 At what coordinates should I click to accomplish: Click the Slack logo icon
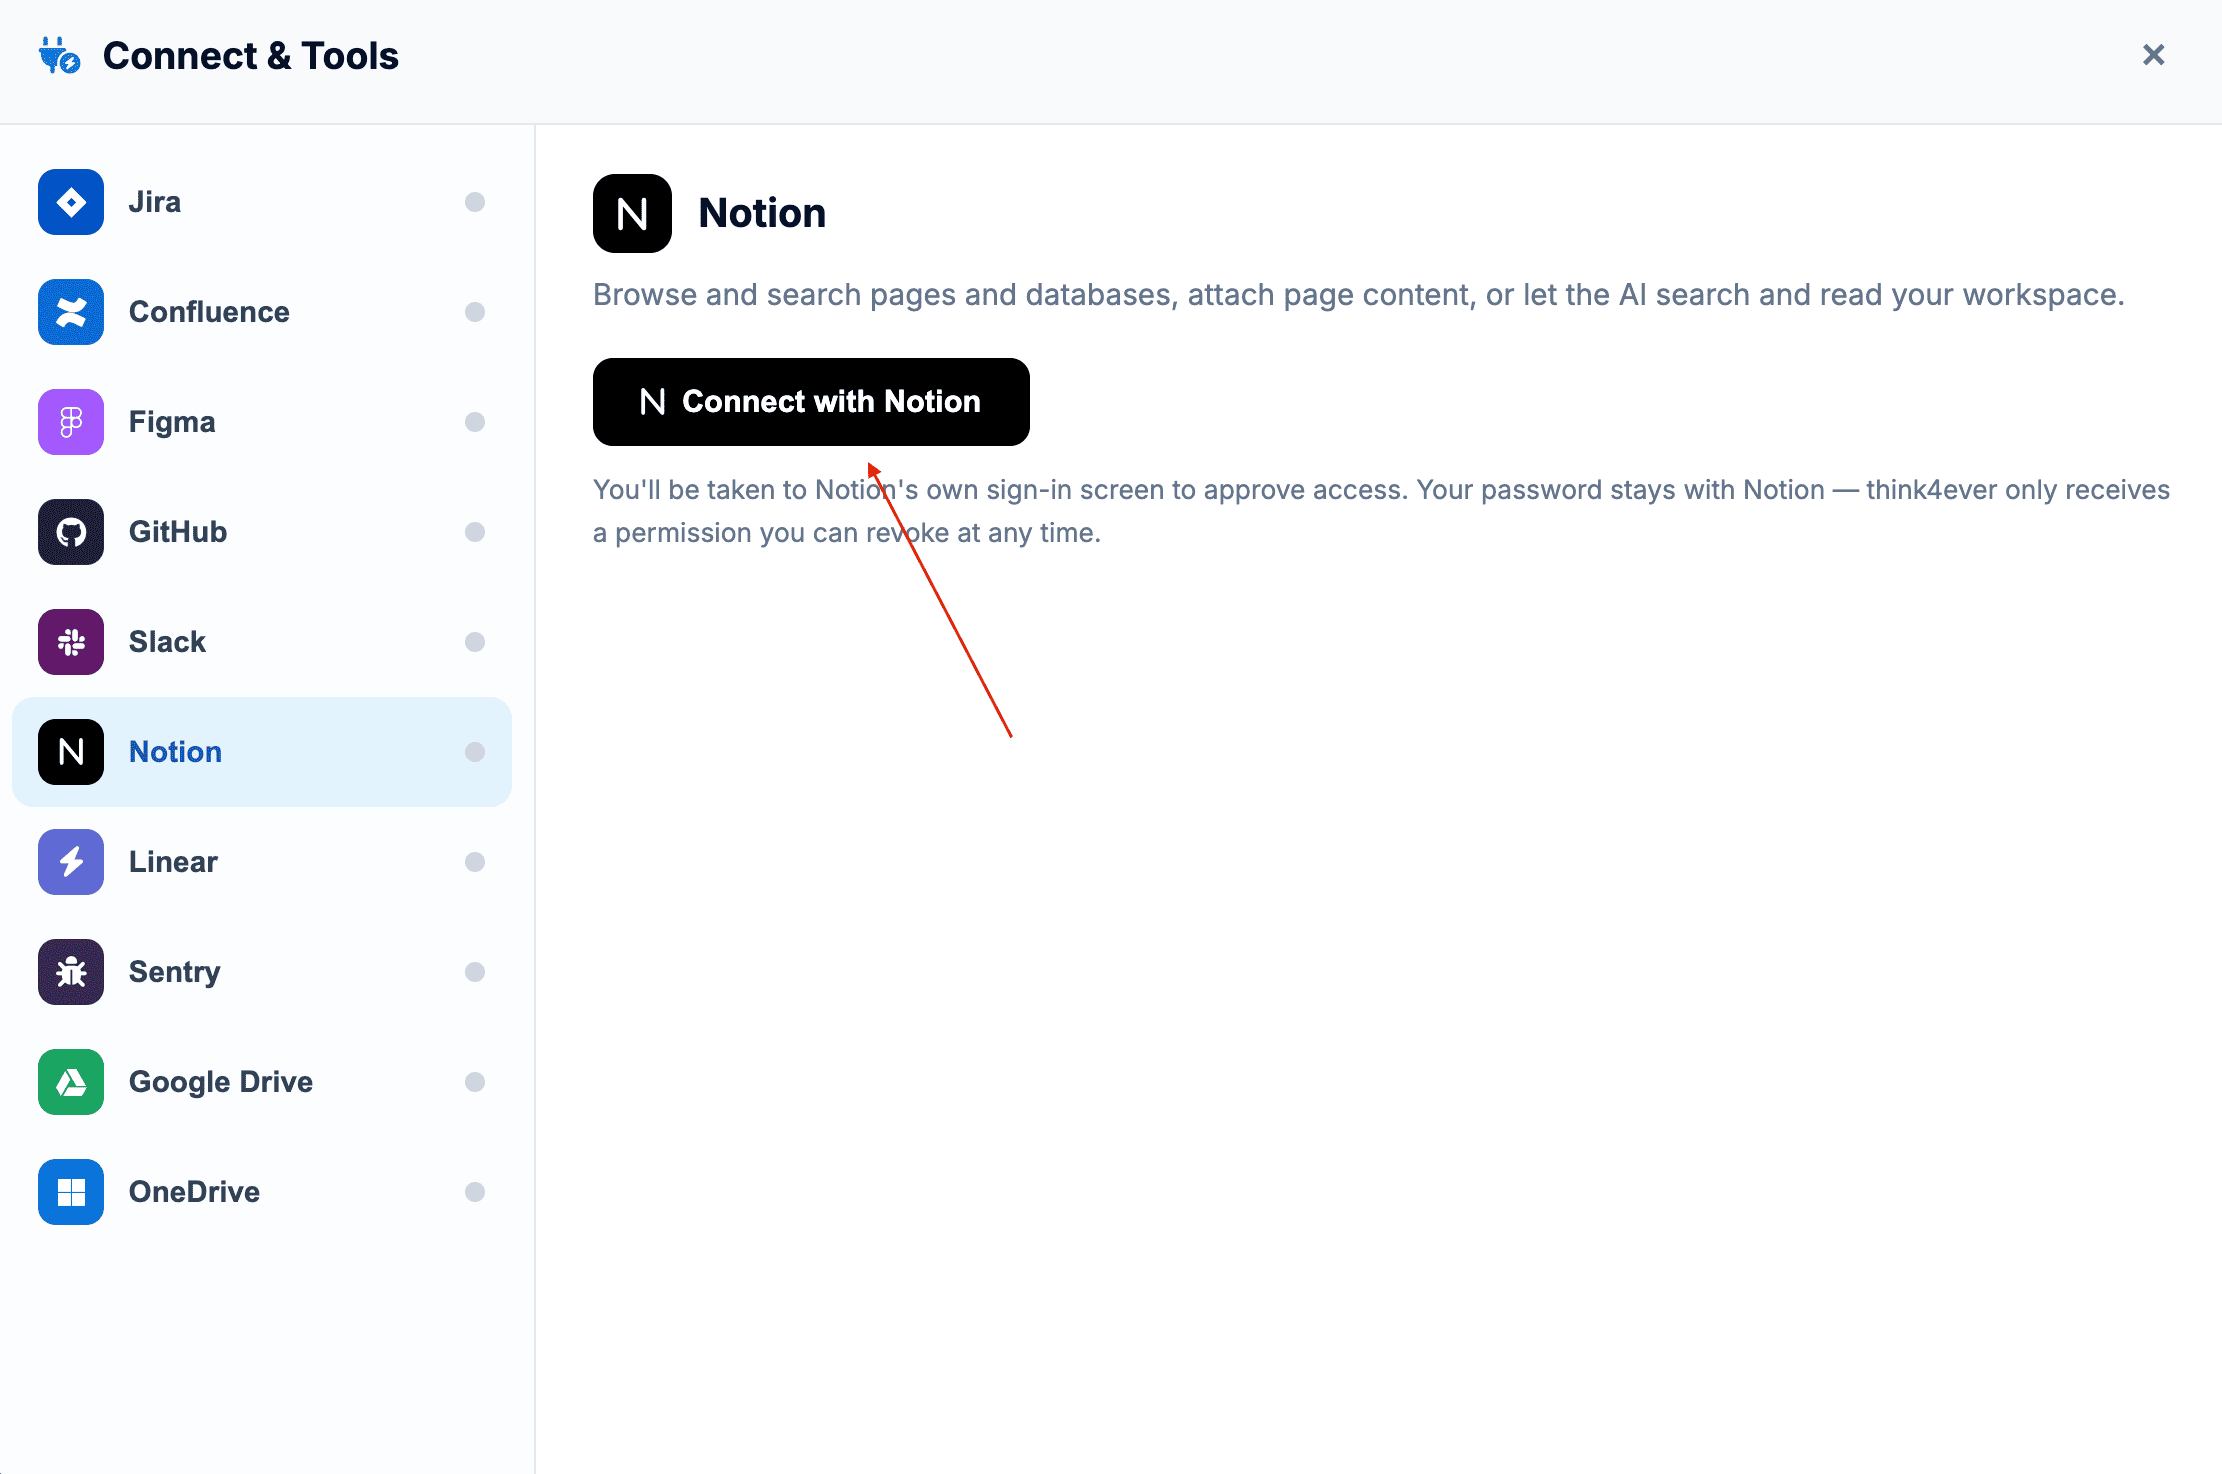pos(71,642)
